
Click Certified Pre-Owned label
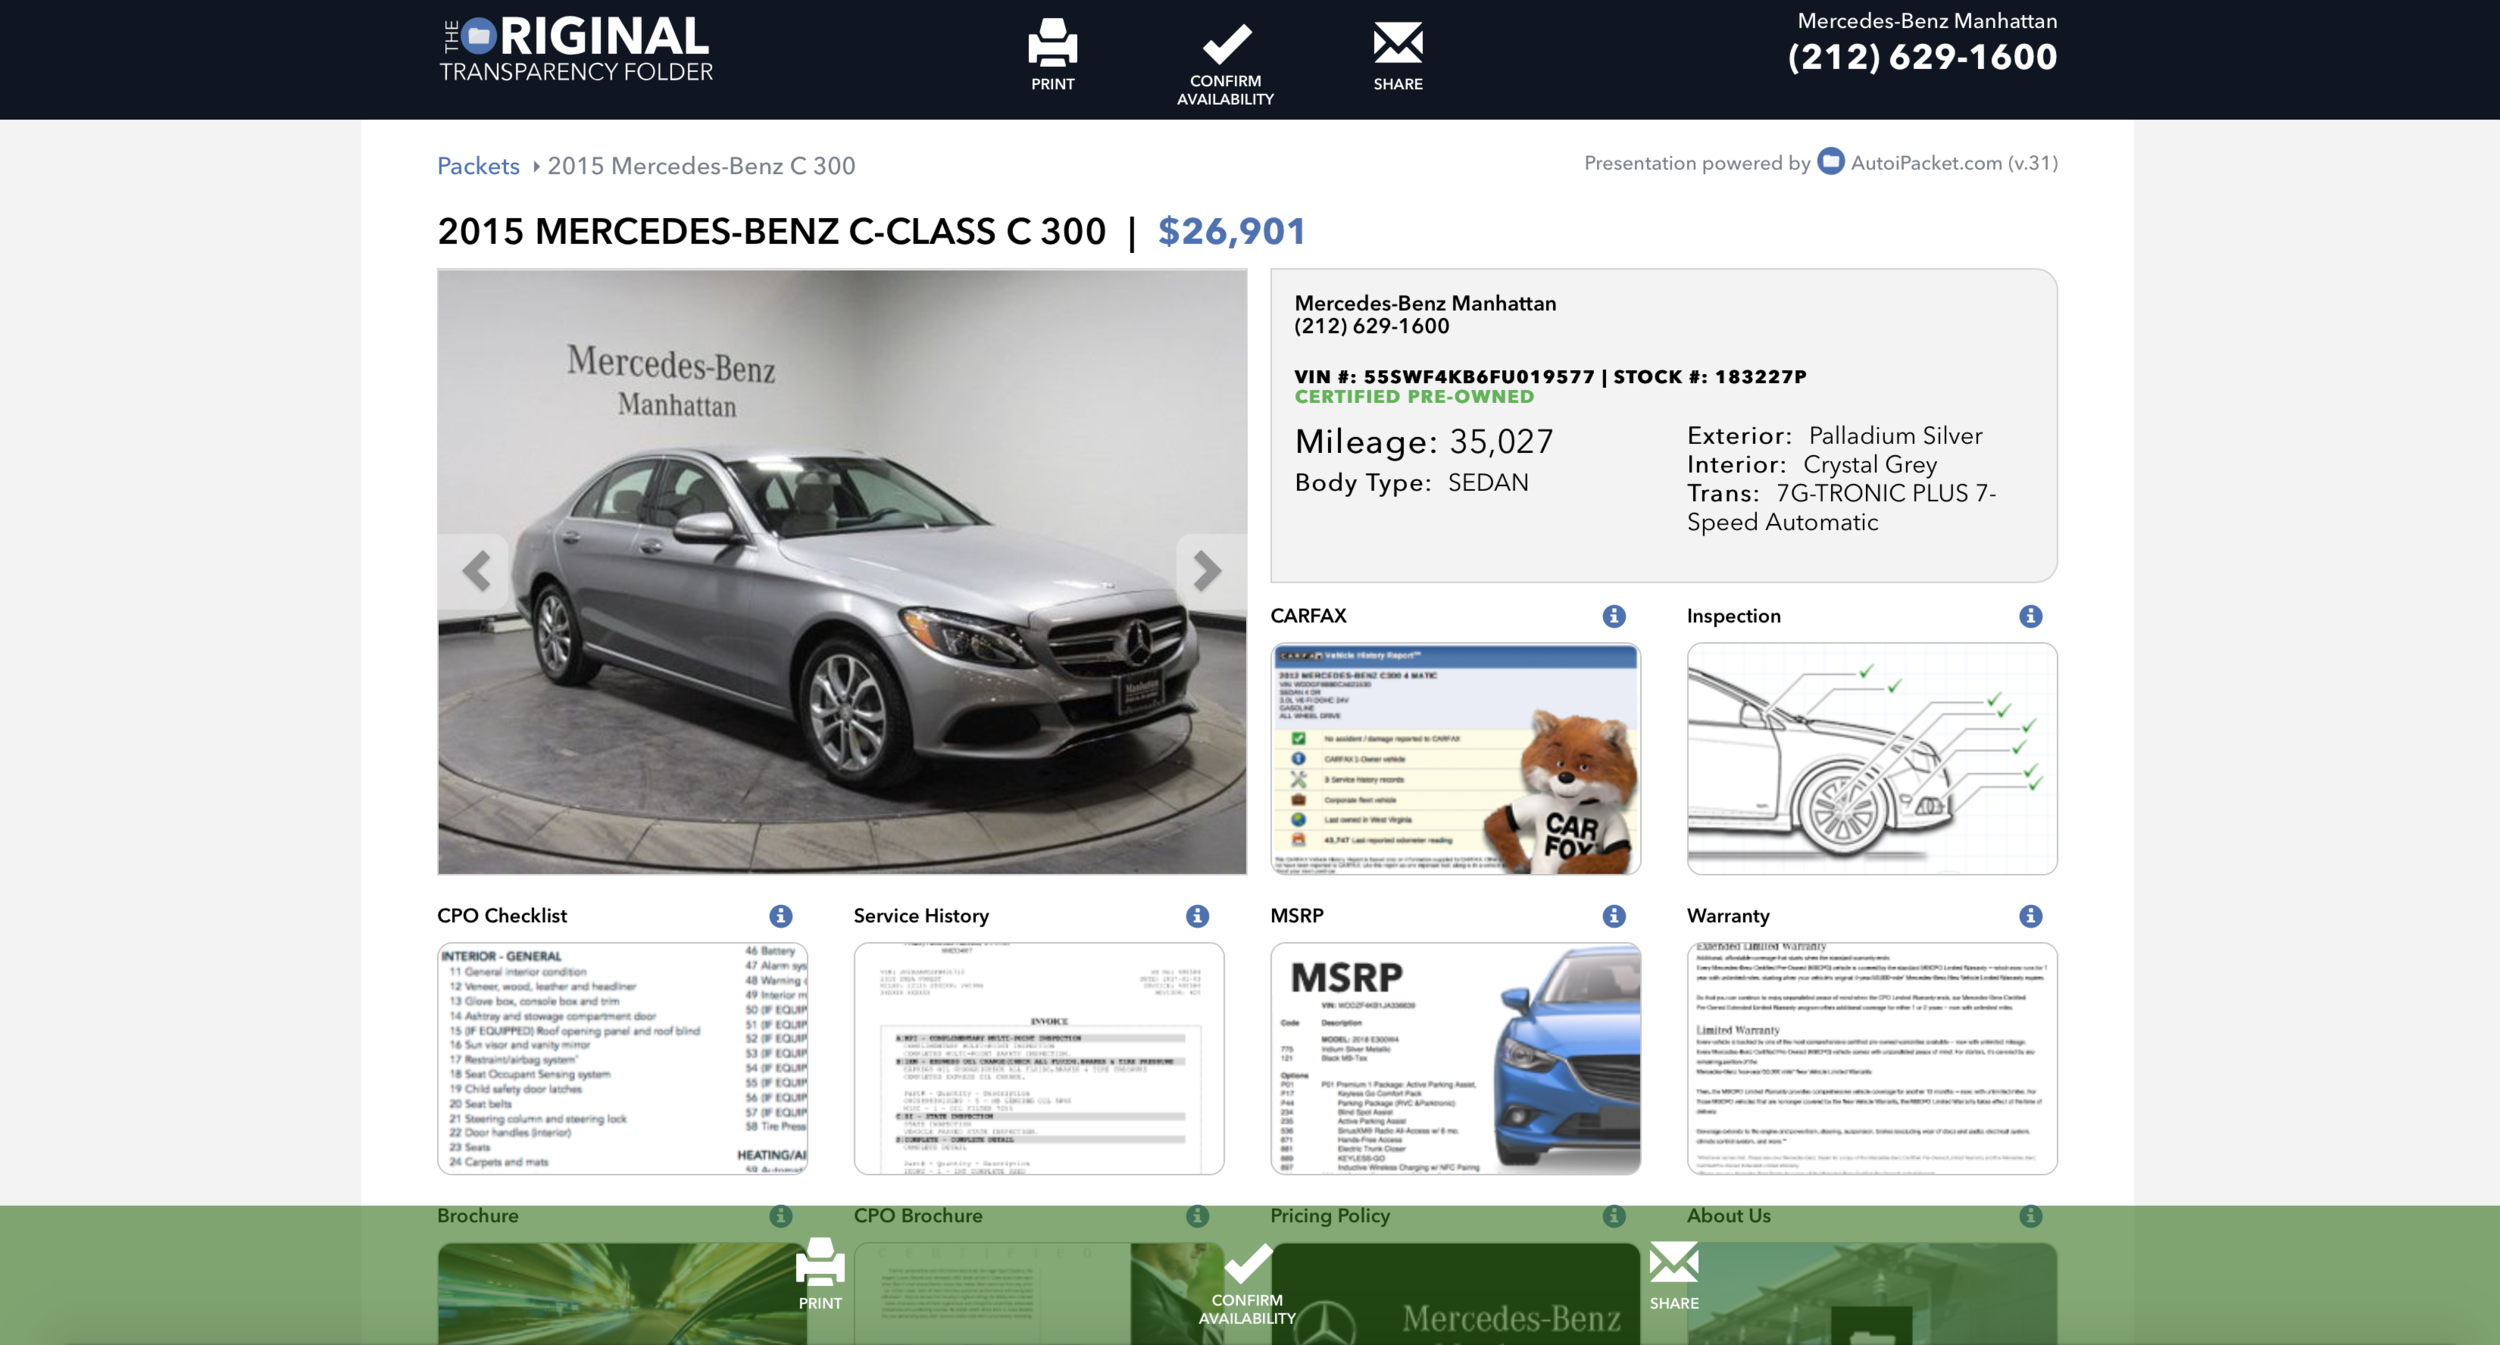pos(1414,397)
